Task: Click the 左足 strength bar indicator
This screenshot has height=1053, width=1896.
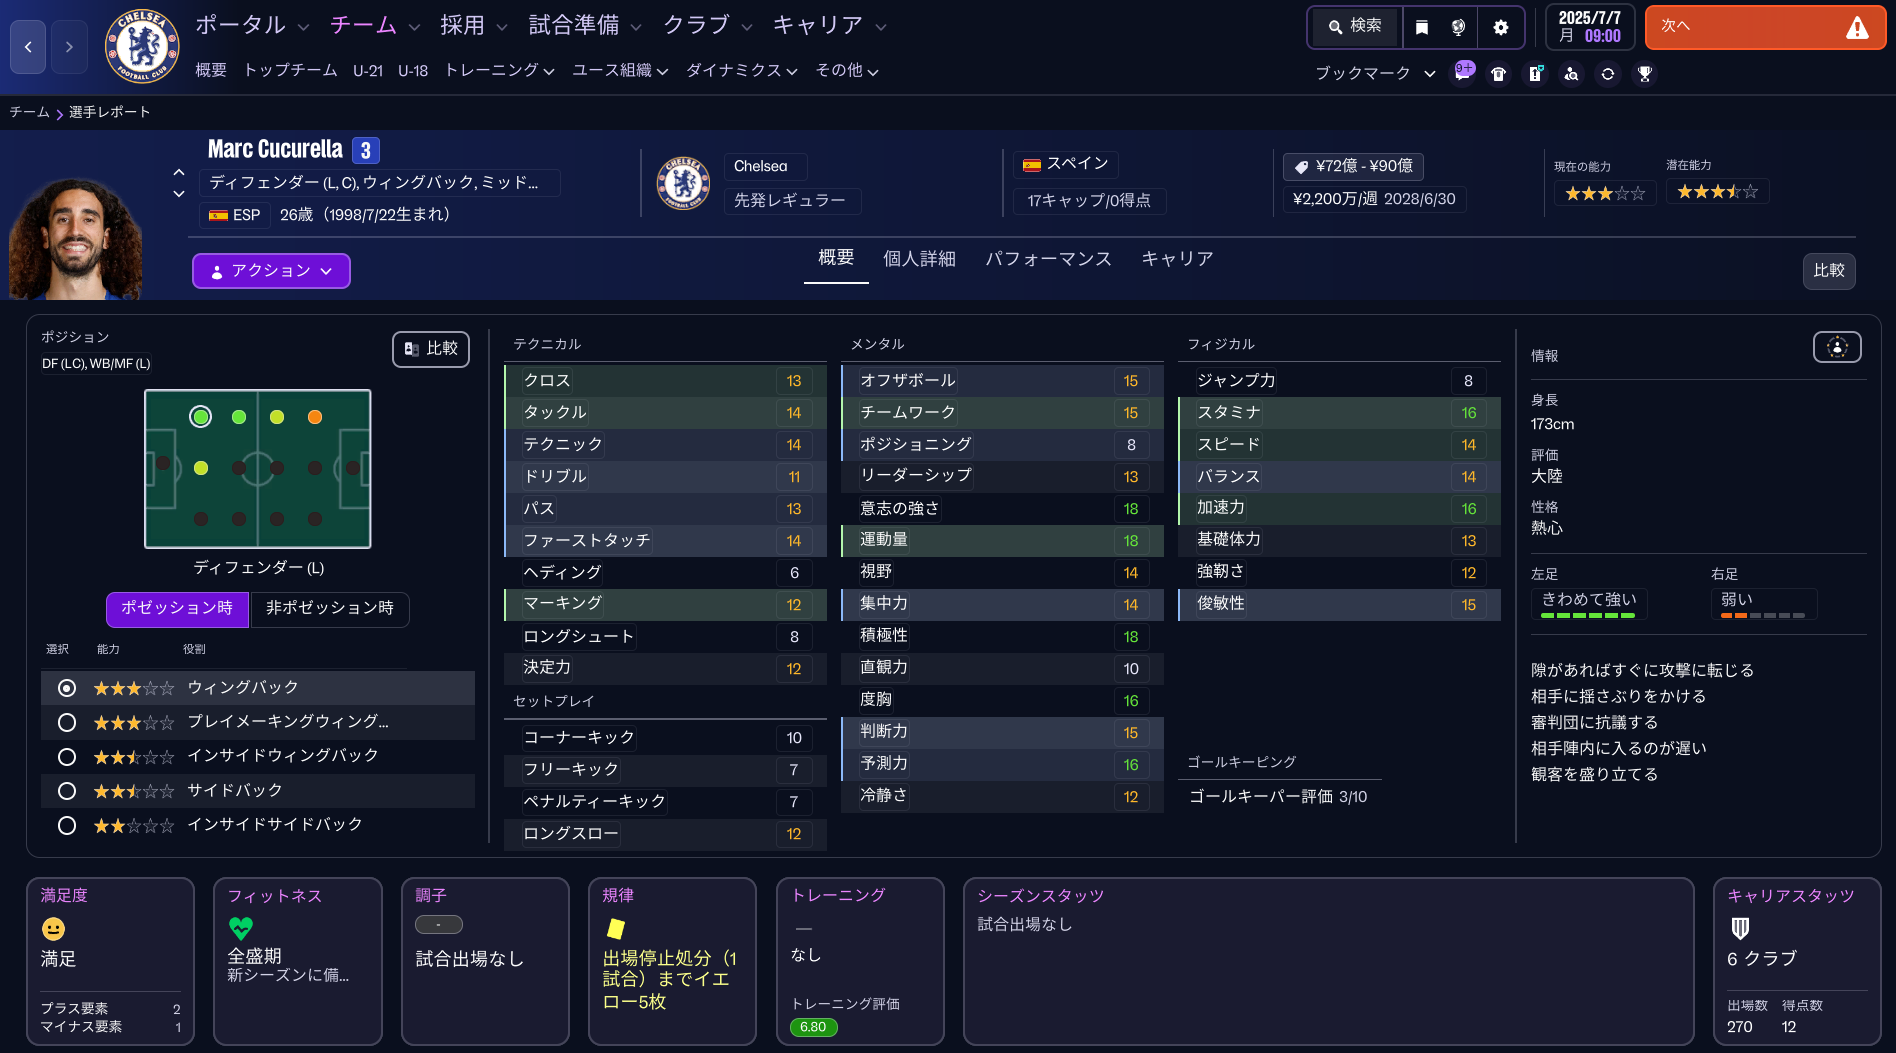Action: point(1588,615)
